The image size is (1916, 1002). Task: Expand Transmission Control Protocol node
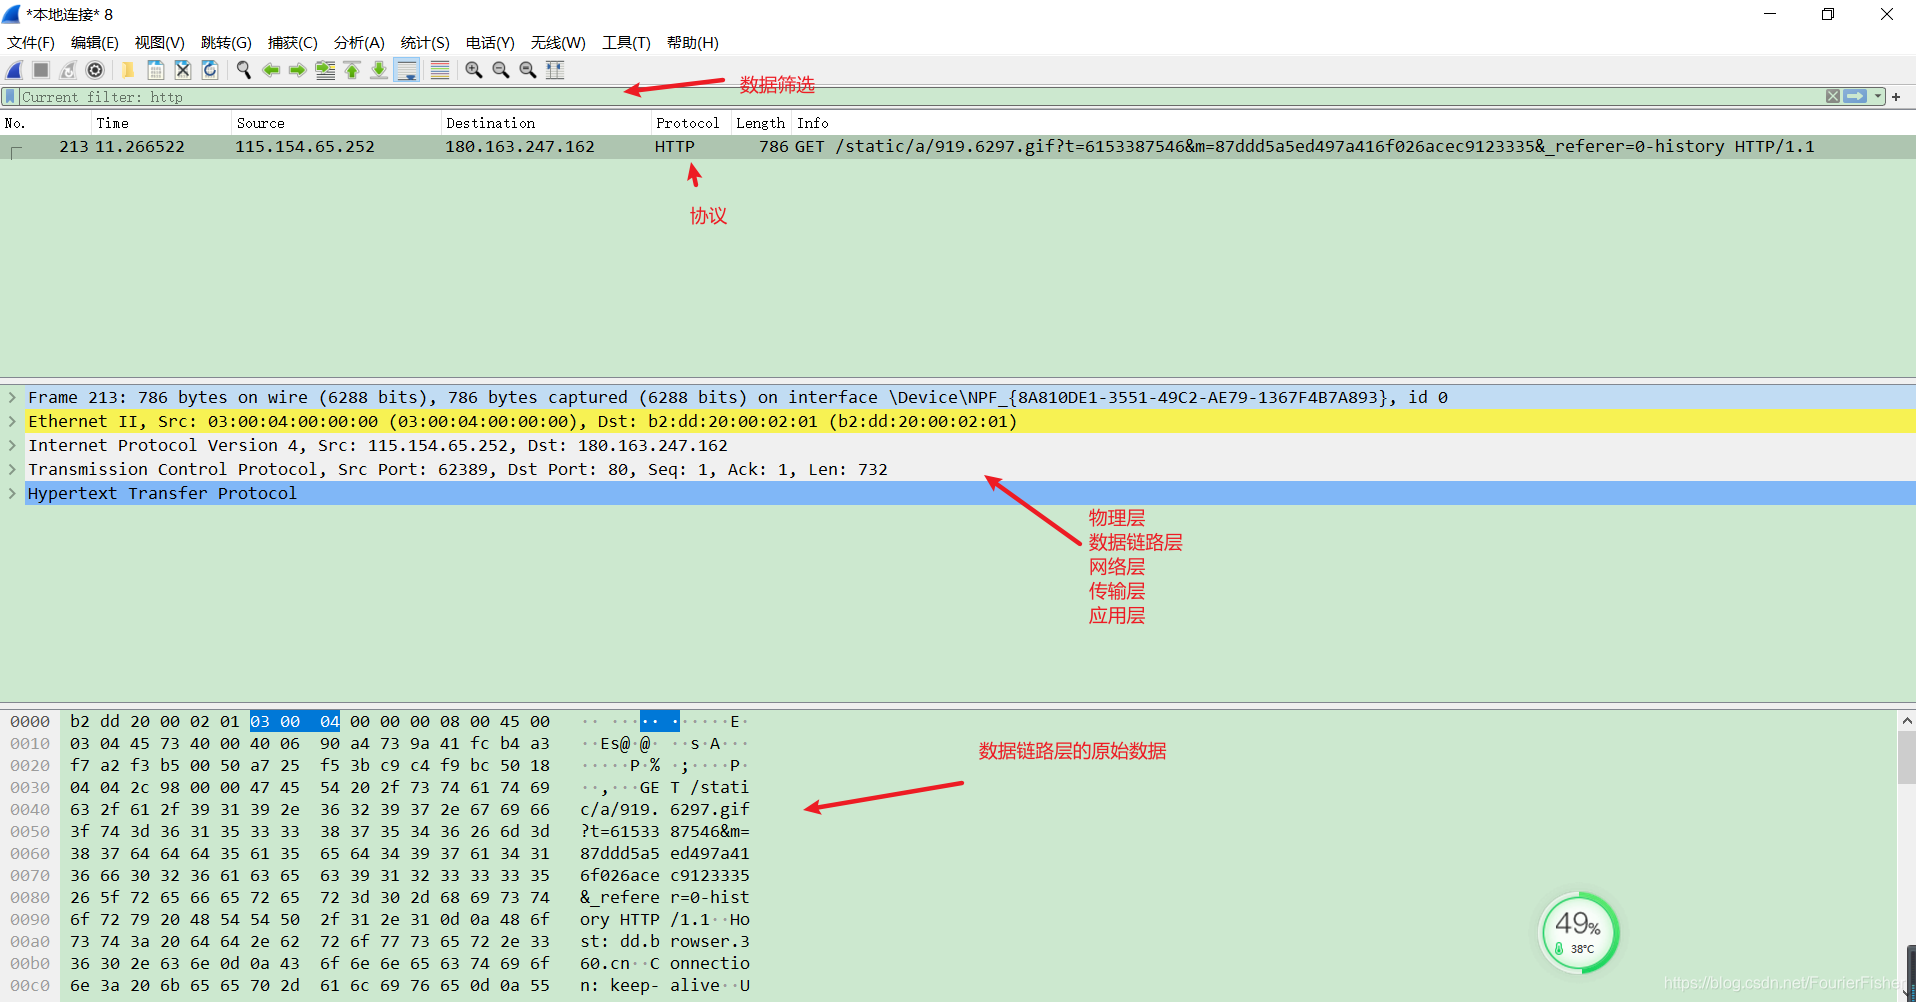[12, 469]
